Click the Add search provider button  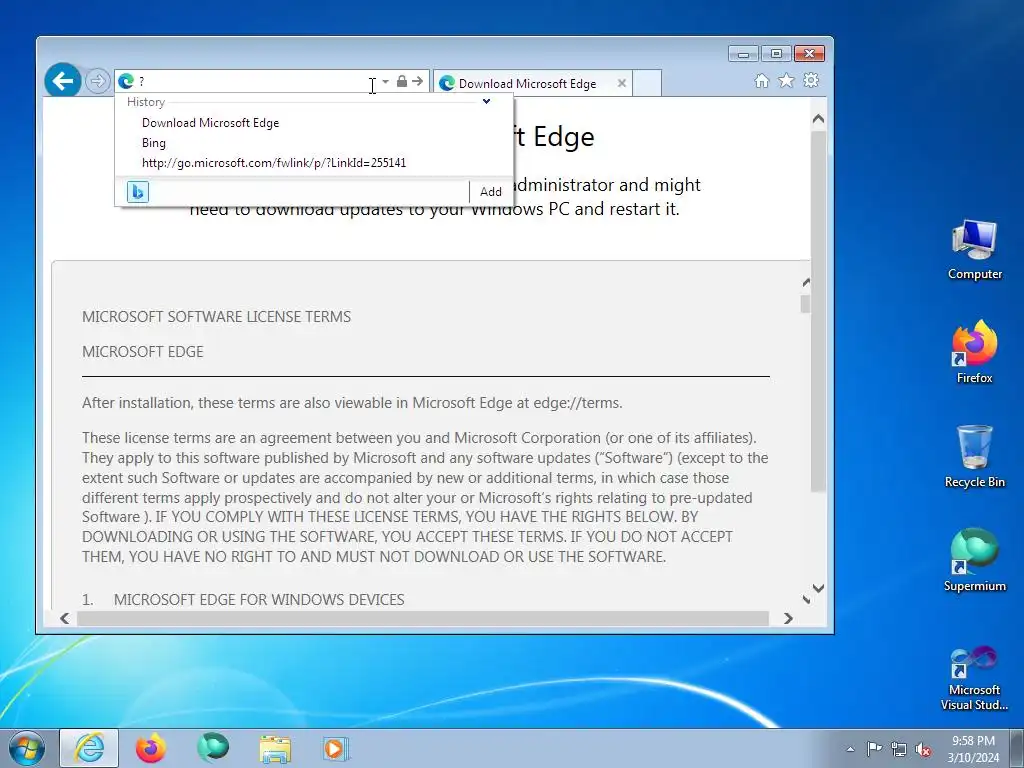490,191
